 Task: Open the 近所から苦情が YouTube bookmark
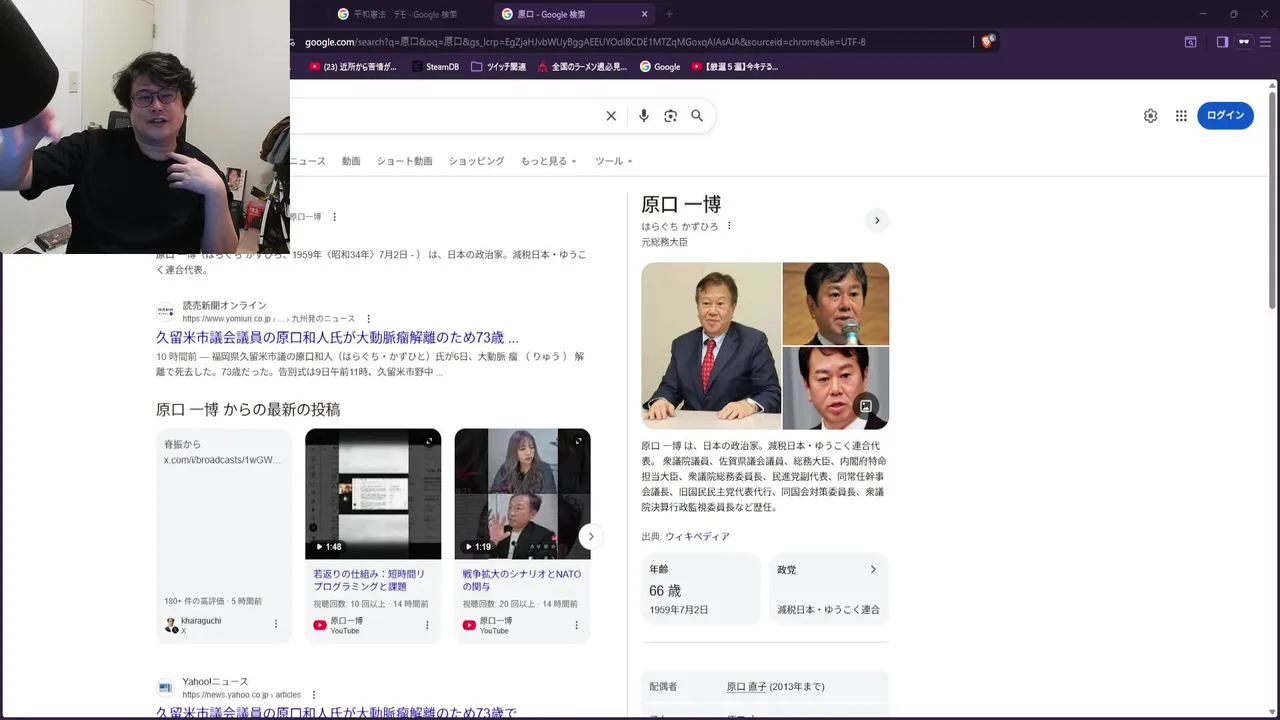click(x=353, y=67)
